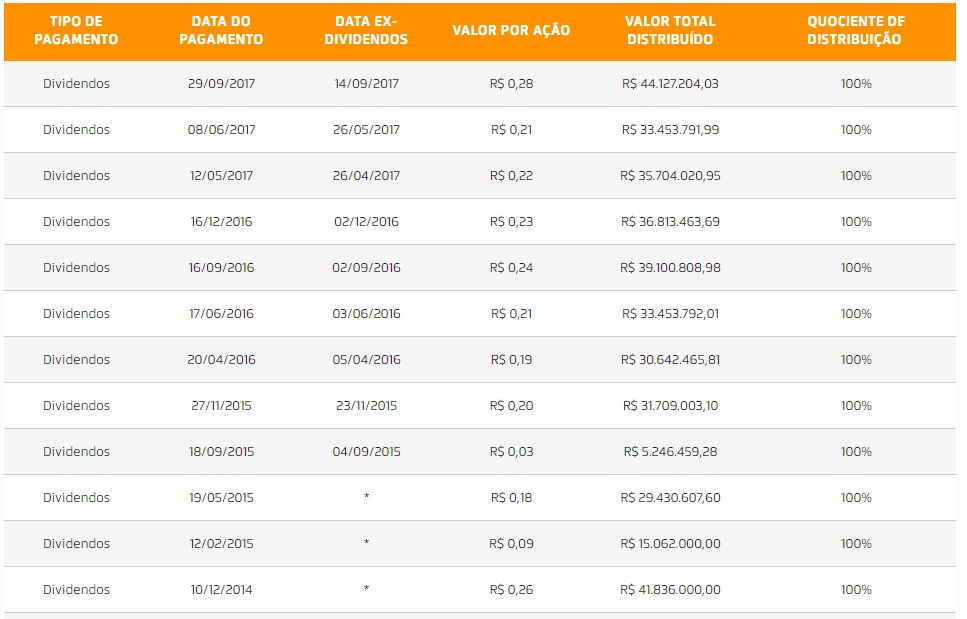The height and width of the screenshot is (619, 967).
Task: Click the ex-dividend date 02/09/2016
Action: [366, 268]
